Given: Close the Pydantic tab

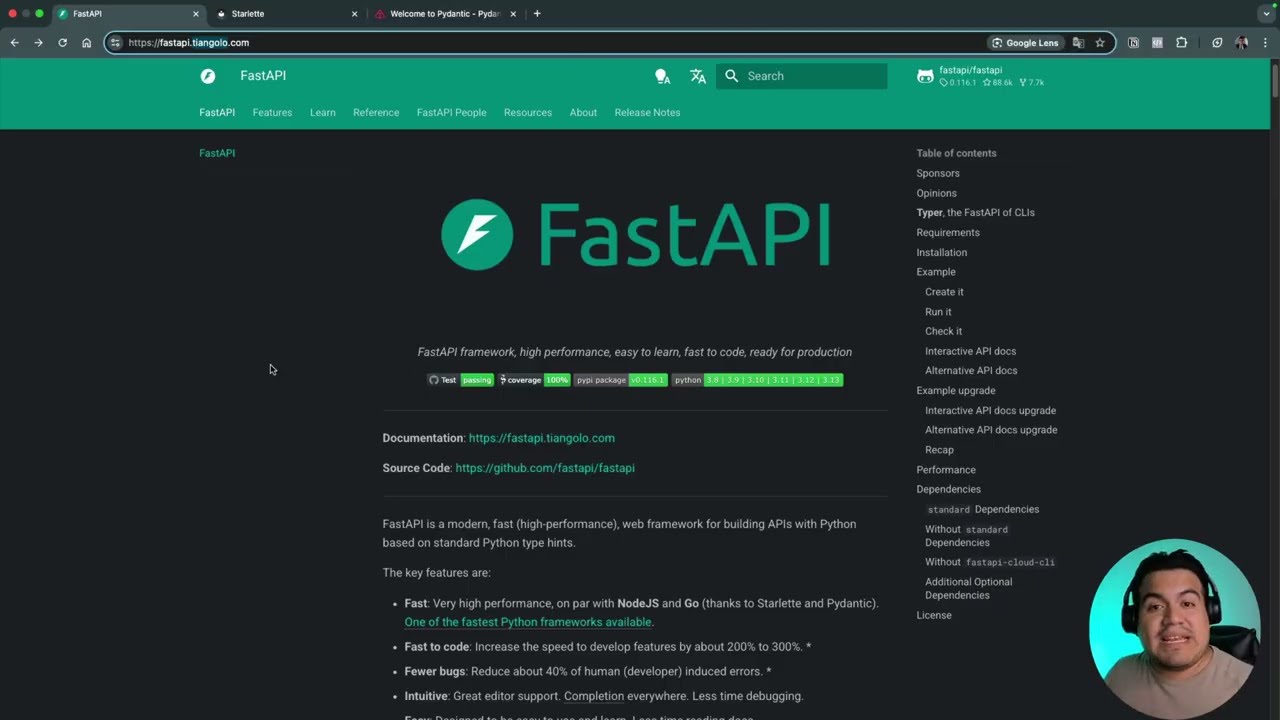Looking at the screenshot, I should [x=513, y=14].
